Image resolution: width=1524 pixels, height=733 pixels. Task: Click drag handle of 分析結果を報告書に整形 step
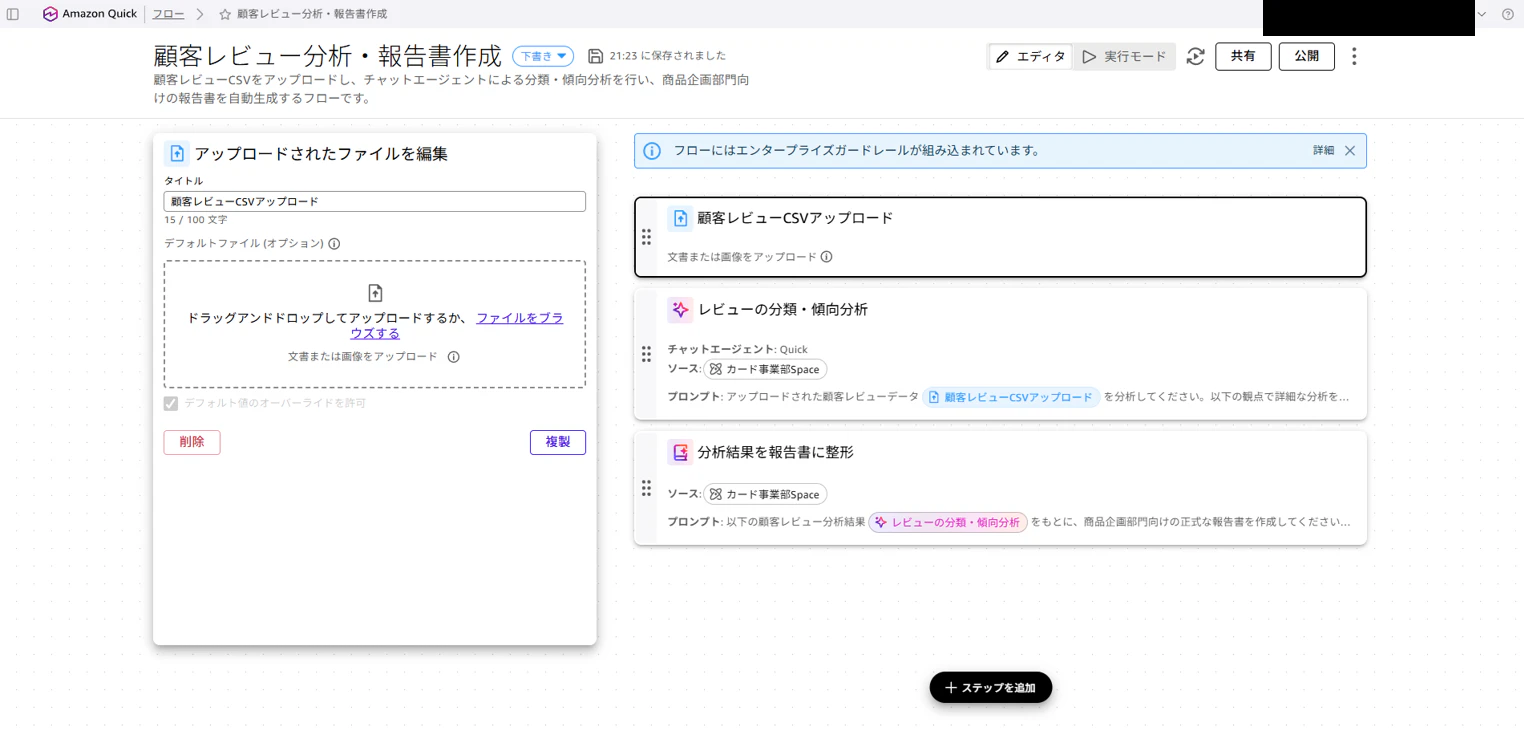pyautogui.click(x=646, y=488)
